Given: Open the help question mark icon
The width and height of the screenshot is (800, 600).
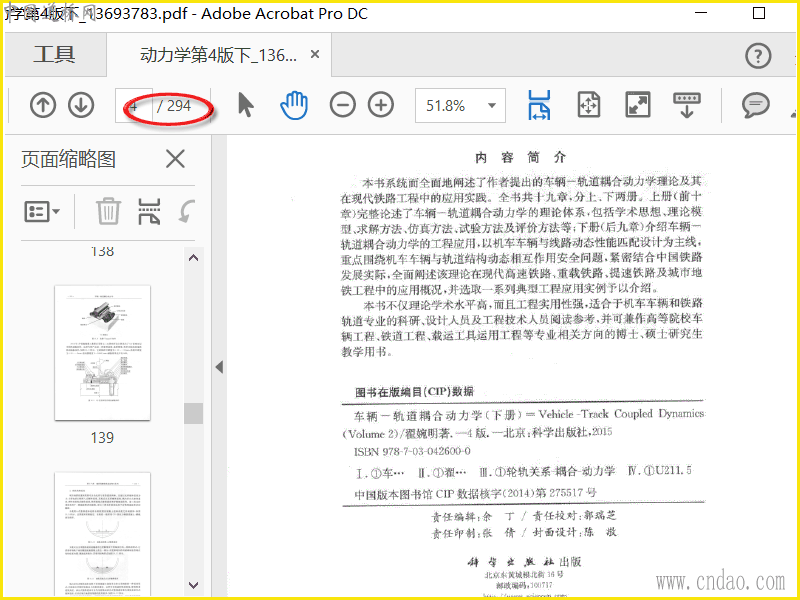Looking at the screenshot, I should (758, 56).
